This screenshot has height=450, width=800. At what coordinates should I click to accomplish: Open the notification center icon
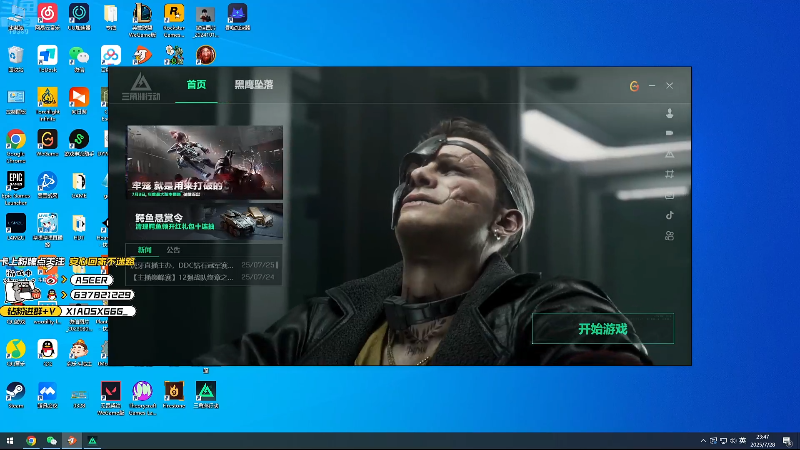(x=788, y=441)
